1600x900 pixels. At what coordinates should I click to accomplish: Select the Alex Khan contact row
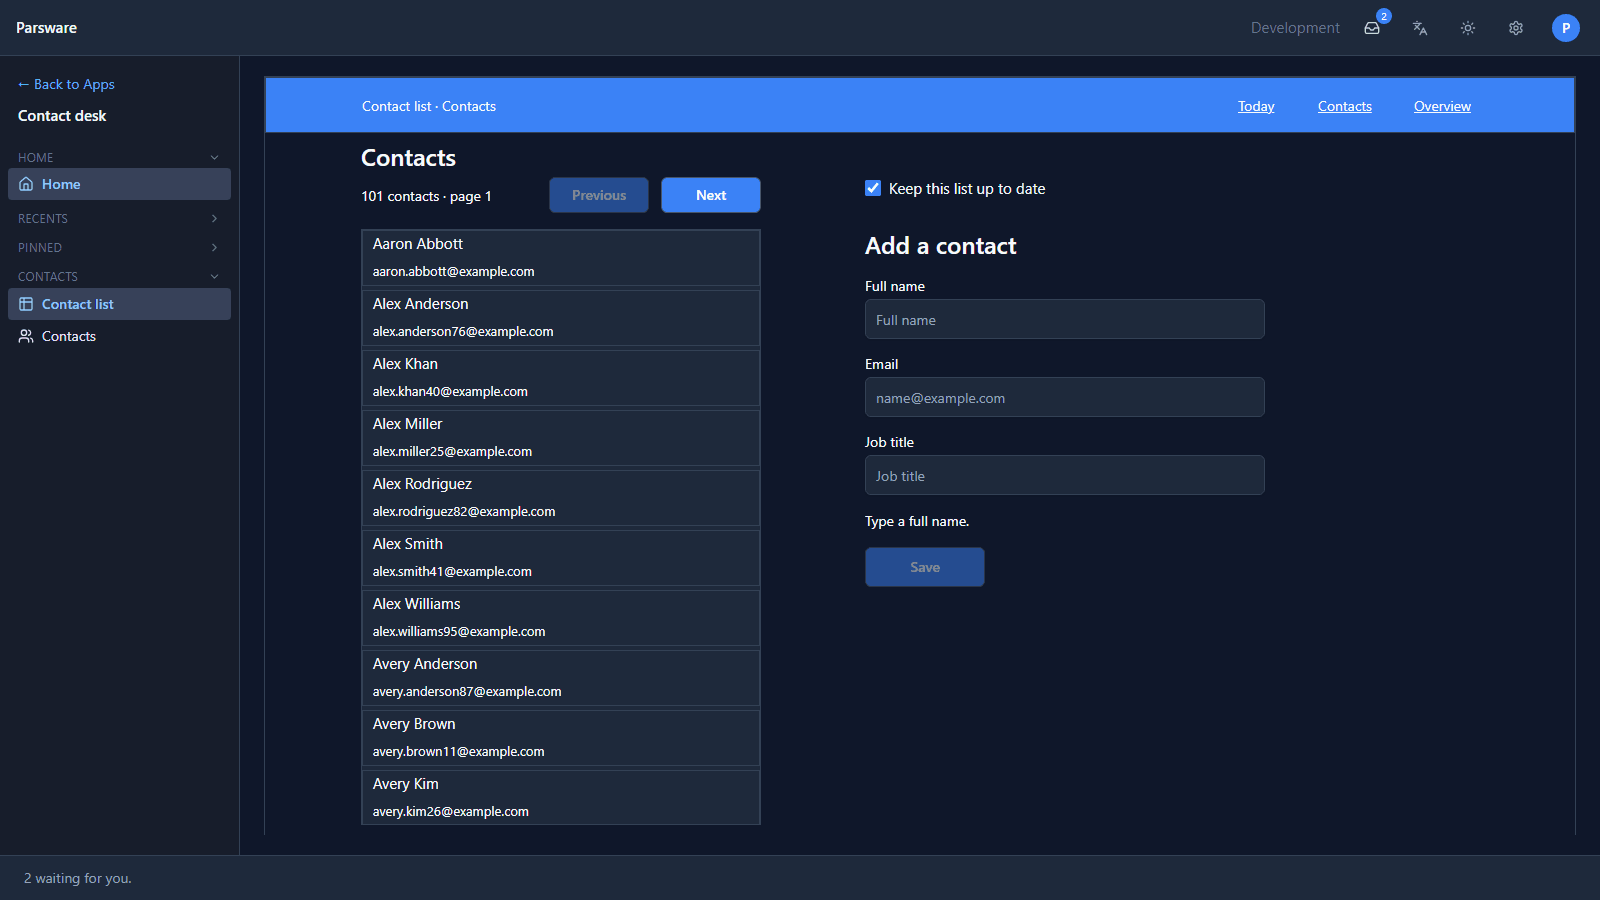point(561,378)
